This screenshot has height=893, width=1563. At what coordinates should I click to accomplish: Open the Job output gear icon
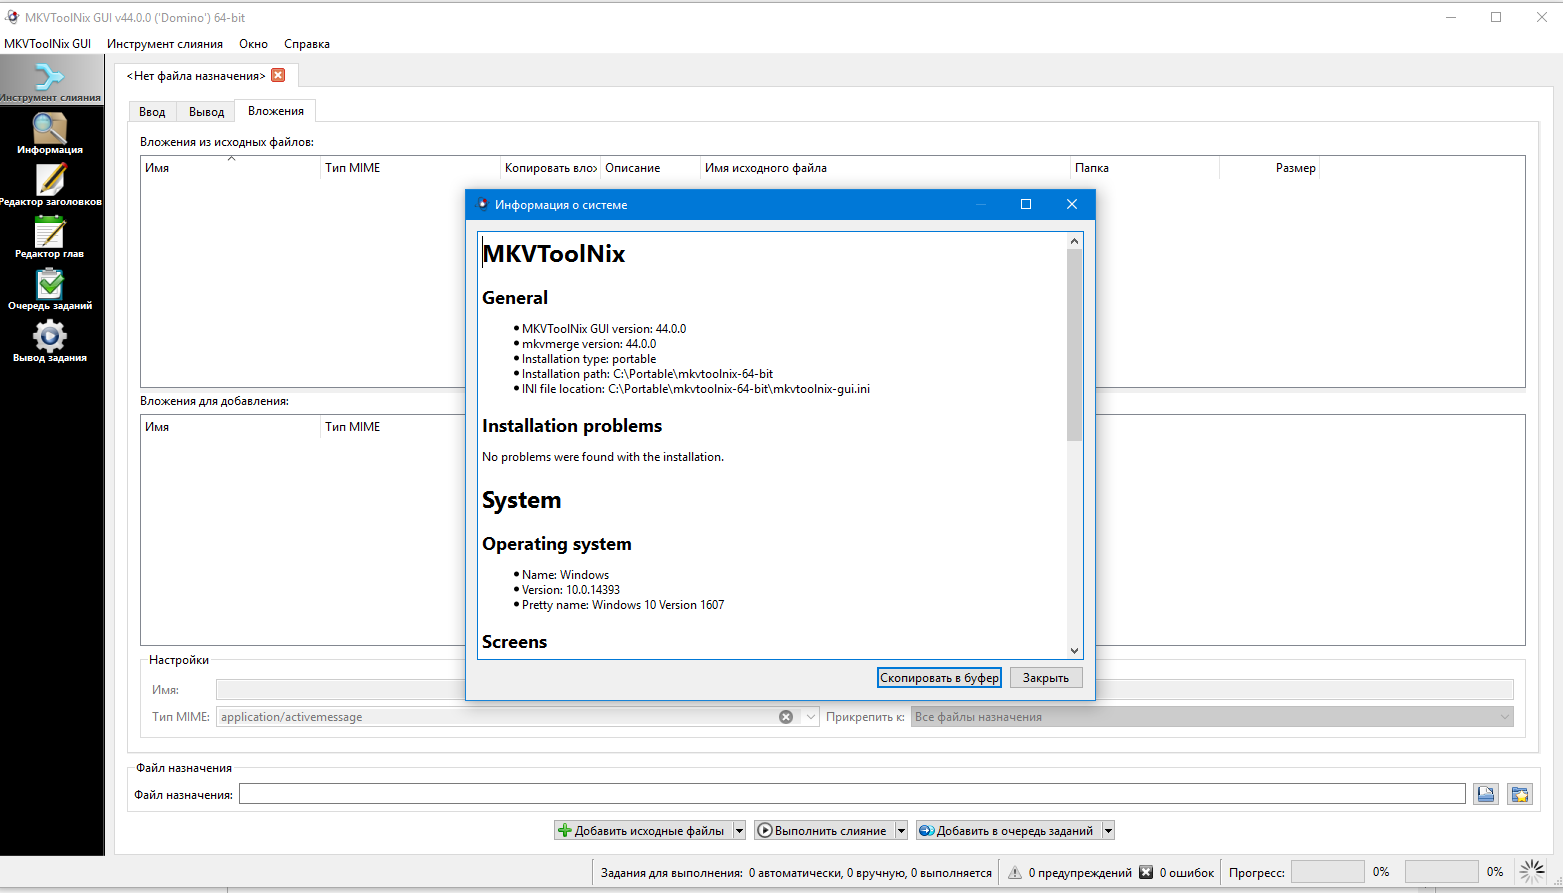50,338
